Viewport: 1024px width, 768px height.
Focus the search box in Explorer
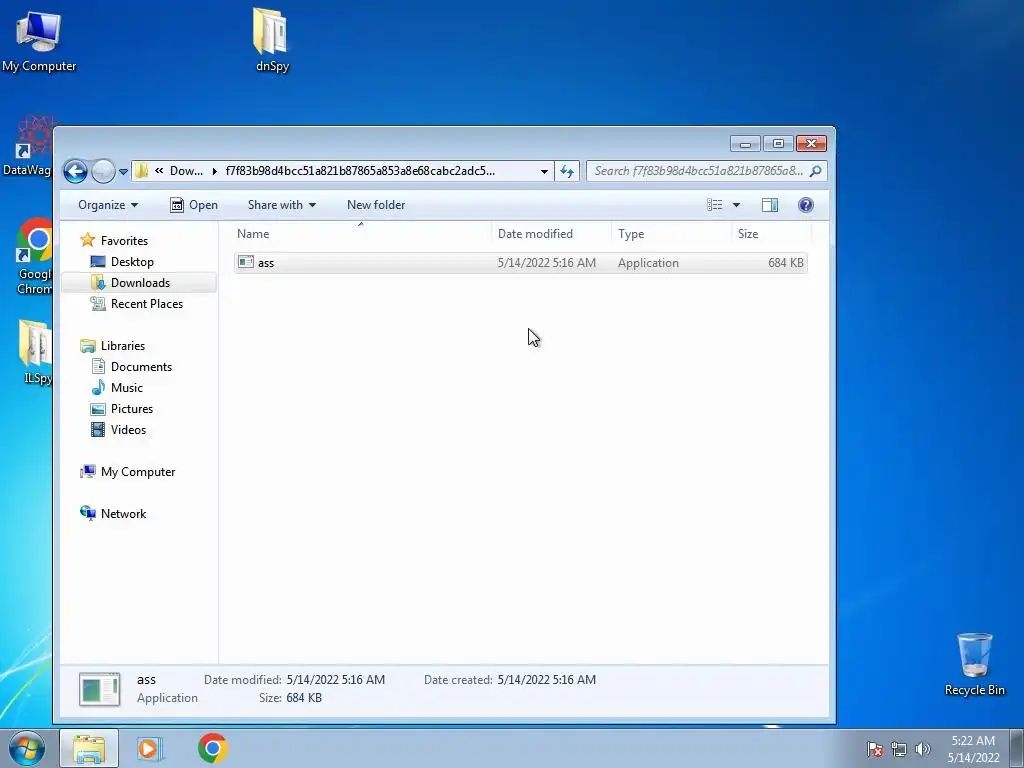coord(707,171)
